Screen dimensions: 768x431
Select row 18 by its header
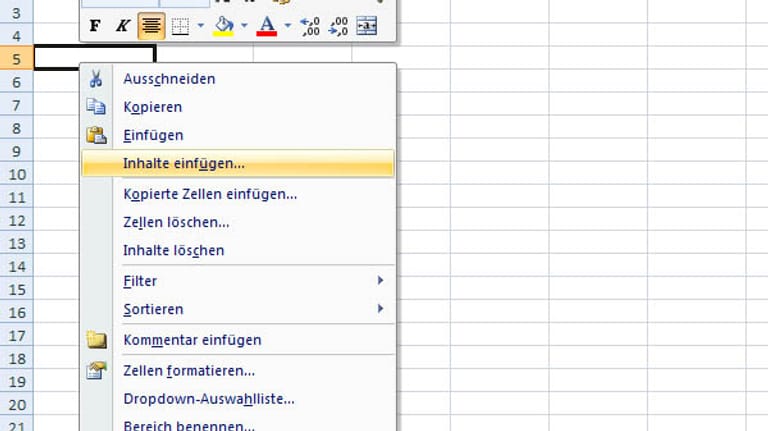tap(17, 358)
